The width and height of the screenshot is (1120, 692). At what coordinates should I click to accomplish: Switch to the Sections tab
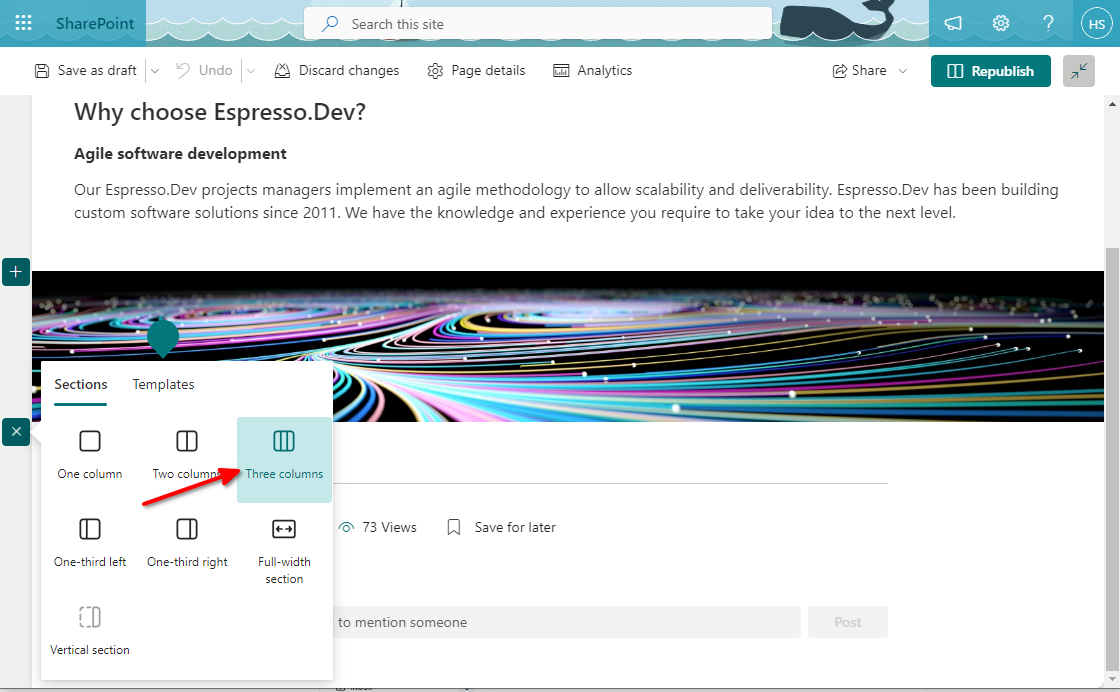click(81, 384)
